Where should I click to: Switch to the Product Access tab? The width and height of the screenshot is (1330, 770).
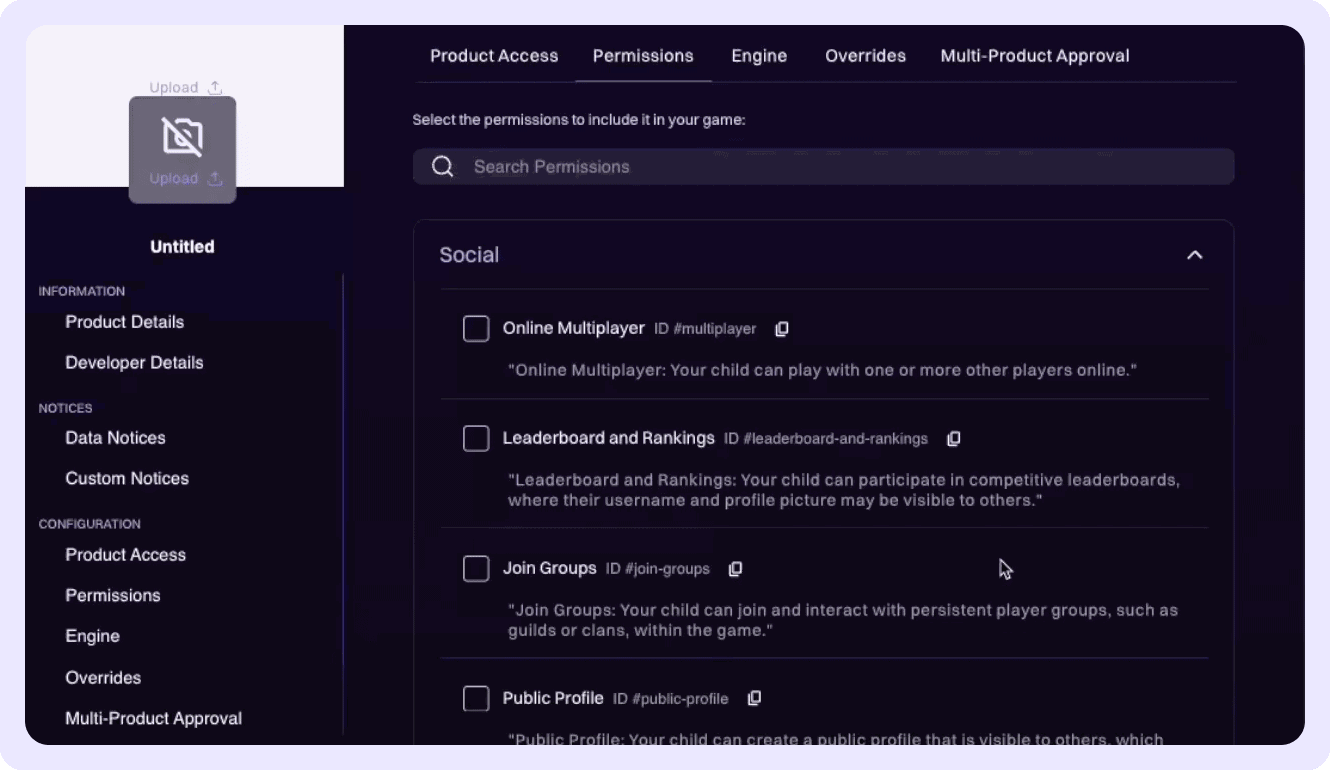pos(494,56)
